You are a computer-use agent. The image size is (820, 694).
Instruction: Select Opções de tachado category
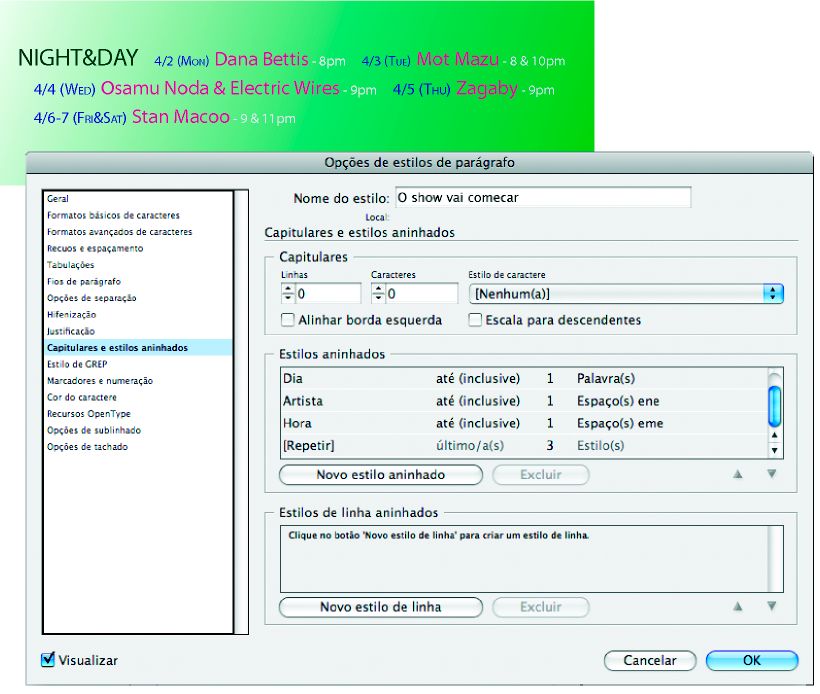click(87, 447)
